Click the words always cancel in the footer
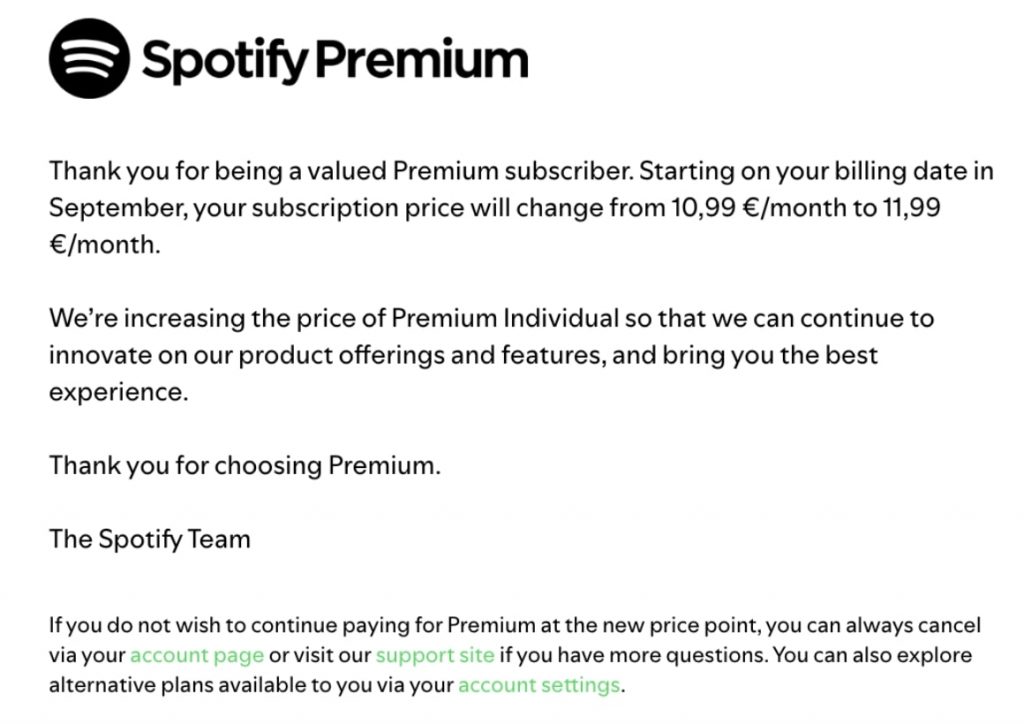Image resolution: width=1024 pixels, height=724 pixels. point(913,625)
